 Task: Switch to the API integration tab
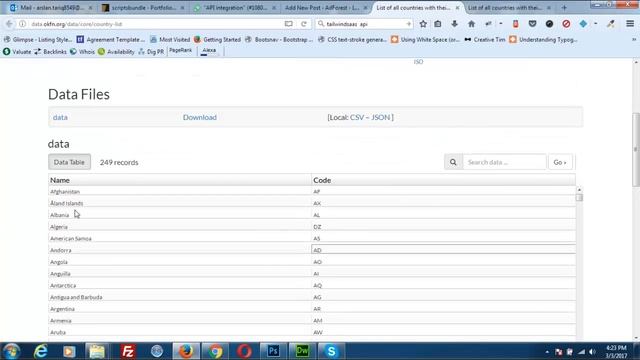pyautogui.click(x=235, y=7)
